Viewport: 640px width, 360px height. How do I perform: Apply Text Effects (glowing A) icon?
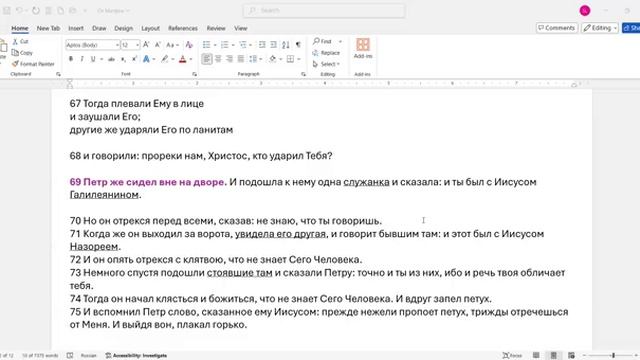point(146,60)
